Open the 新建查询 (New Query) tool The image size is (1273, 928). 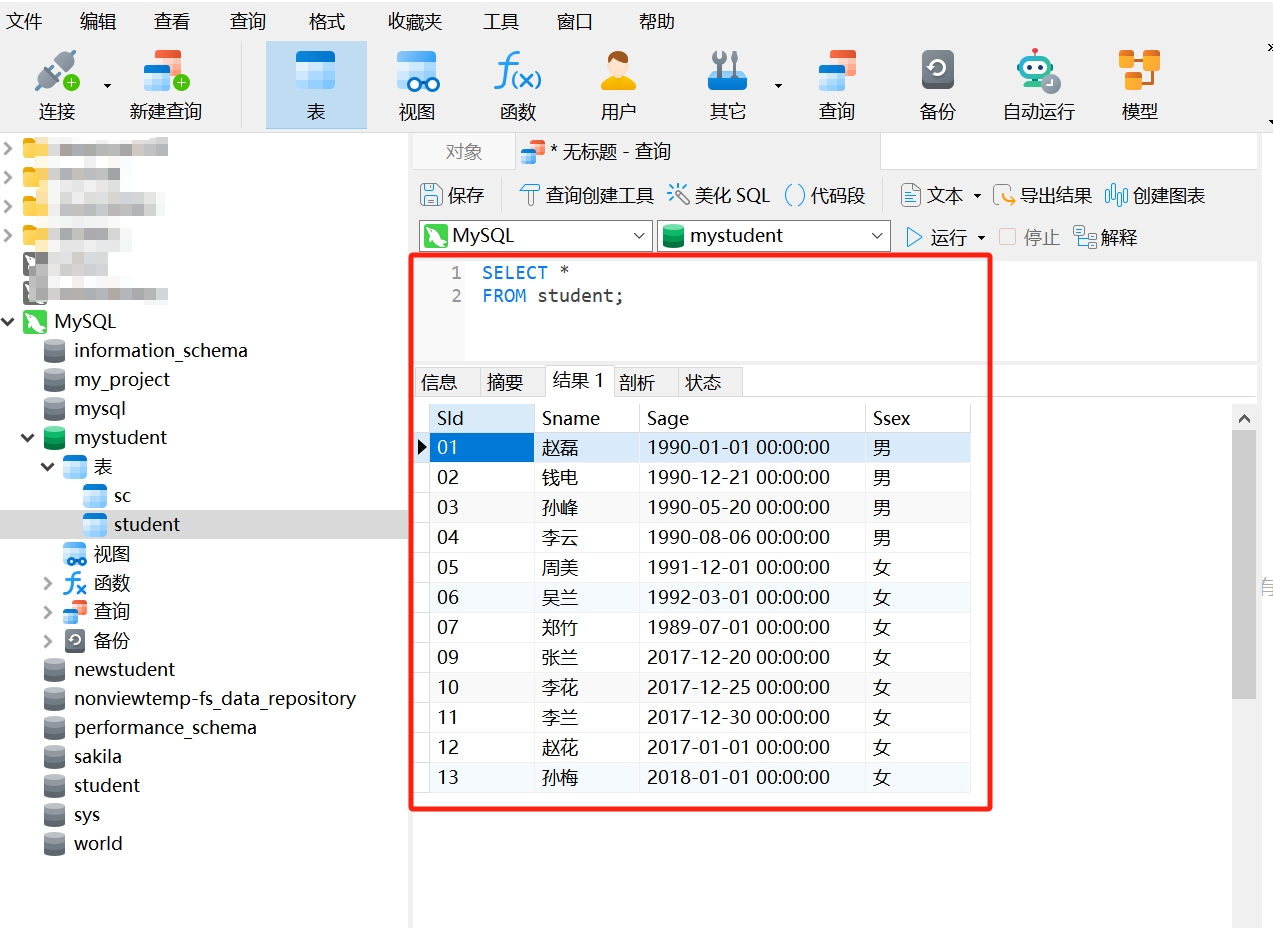point(164,84)
